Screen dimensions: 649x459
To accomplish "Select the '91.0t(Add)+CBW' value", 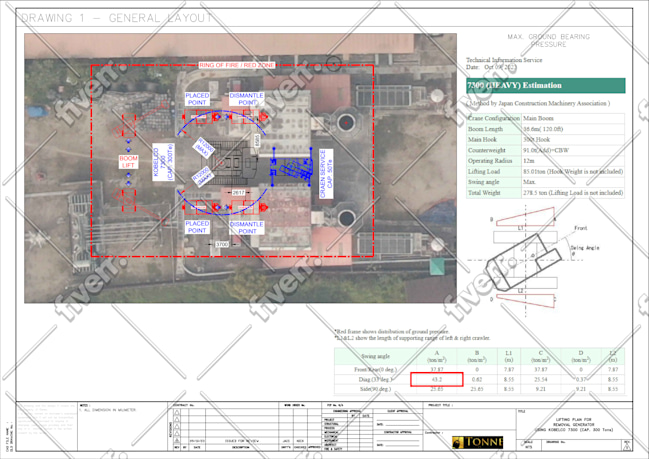I will 546,150.
